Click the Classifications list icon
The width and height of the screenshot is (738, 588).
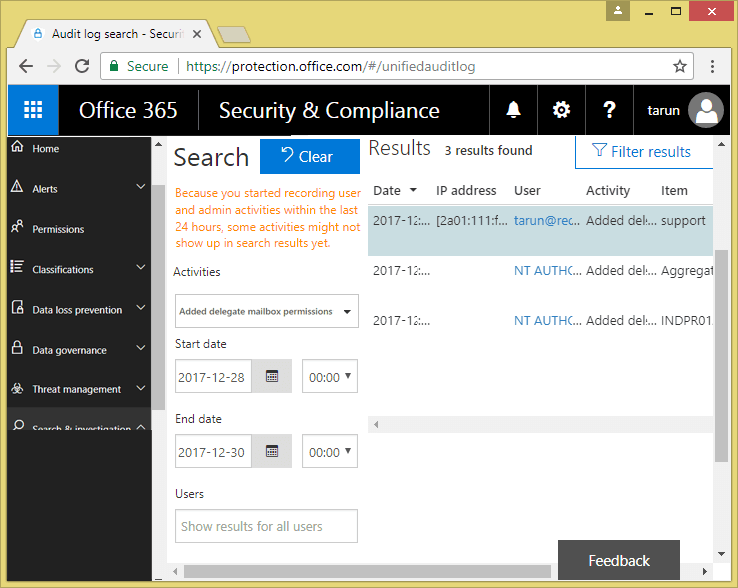(x=17, y=266)
